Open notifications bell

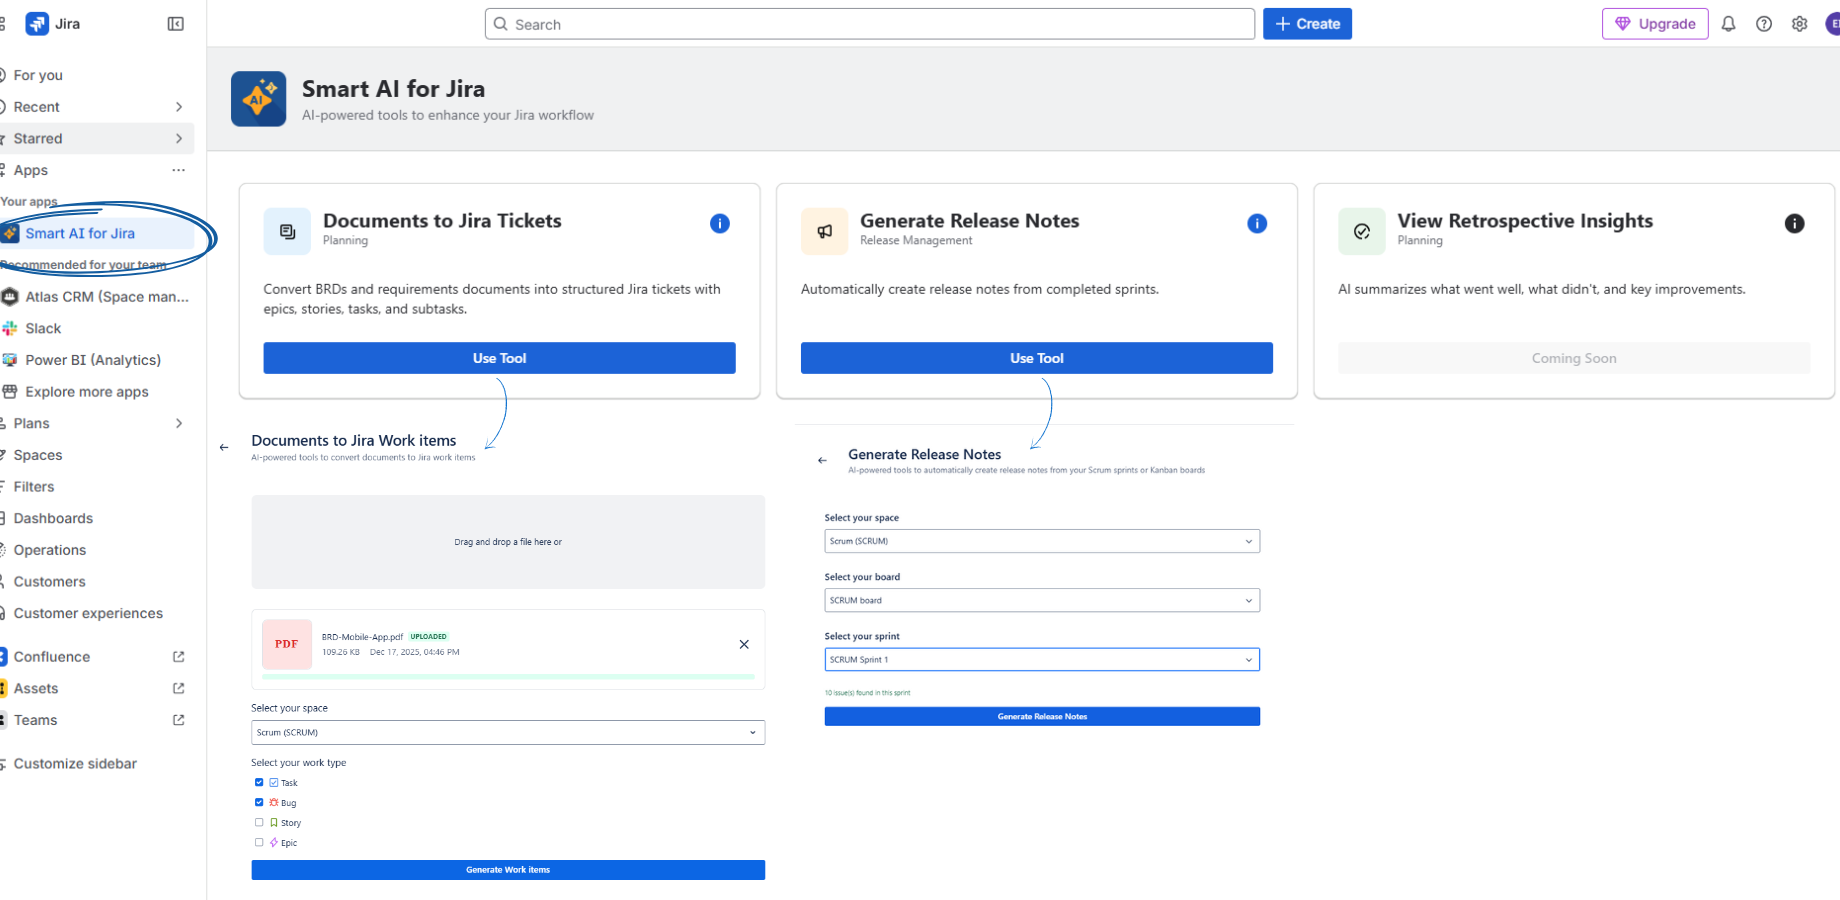(x=1729, y=23)
